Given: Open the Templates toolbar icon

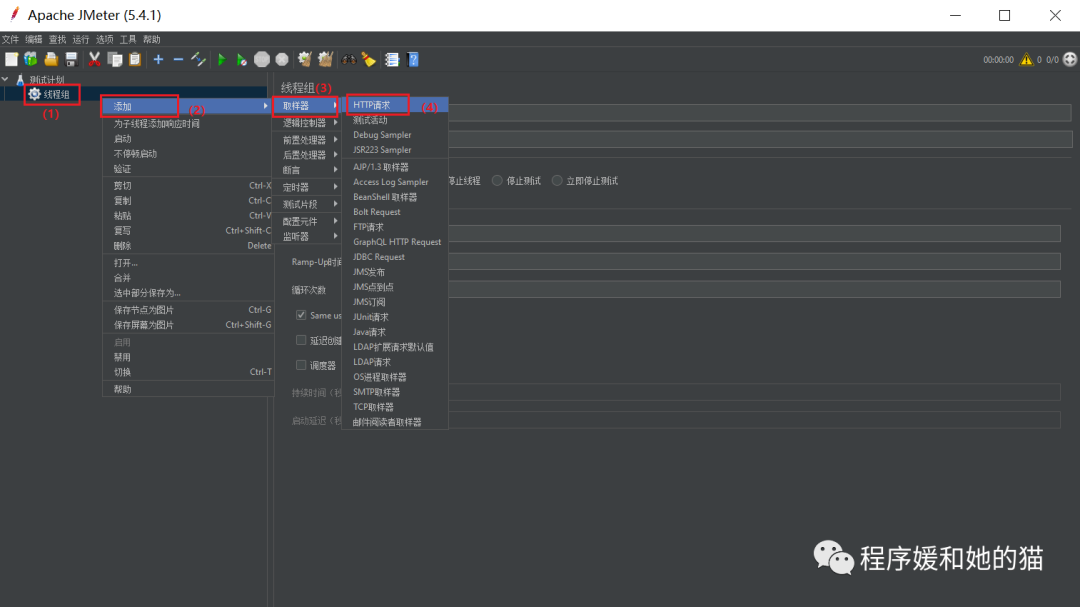Looking at the screenshot, I should [x=31, y=60].
